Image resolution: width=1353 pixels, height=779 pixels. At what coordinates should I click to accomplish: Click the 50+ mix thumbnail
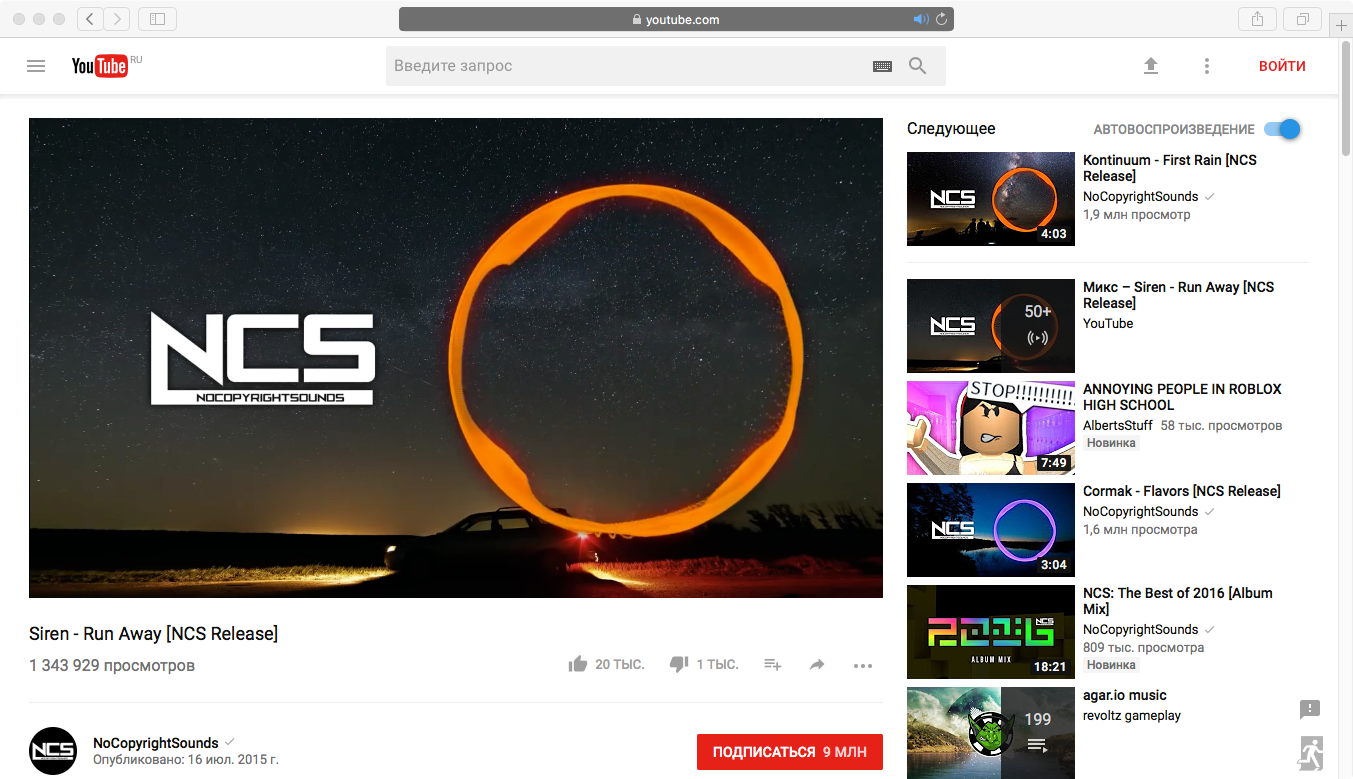[x=991, y=326]
